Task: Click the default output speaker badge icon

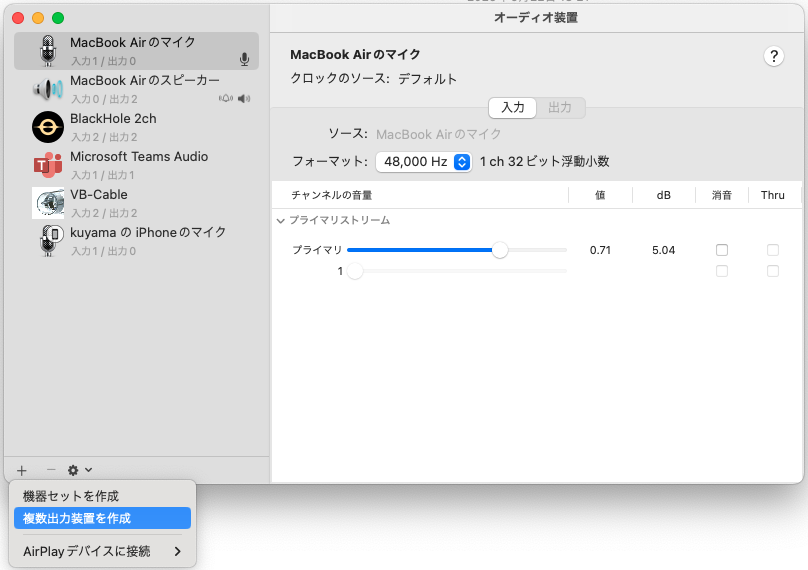Action: pyautogui.click(x=244, y=98)
